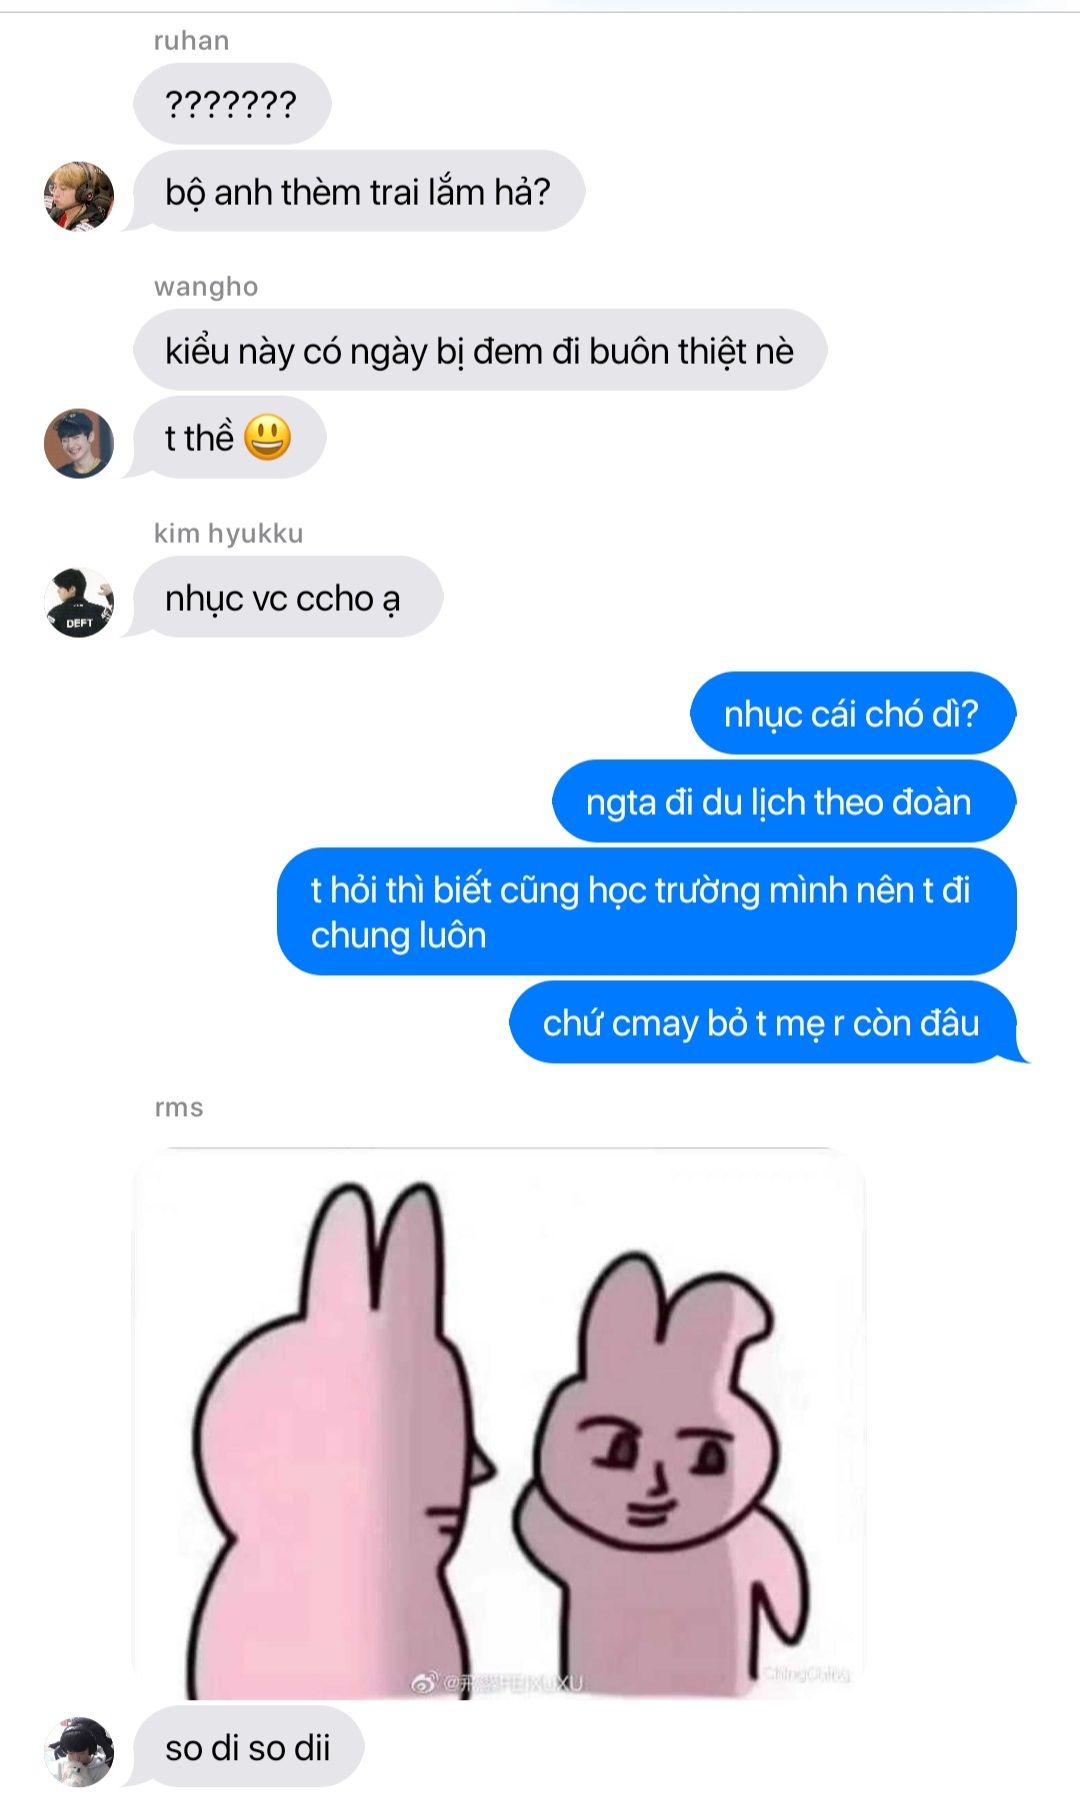Tap wangho's profile avatar
This screenshot has height=1814, width=1080.
(x=79, y=443)
